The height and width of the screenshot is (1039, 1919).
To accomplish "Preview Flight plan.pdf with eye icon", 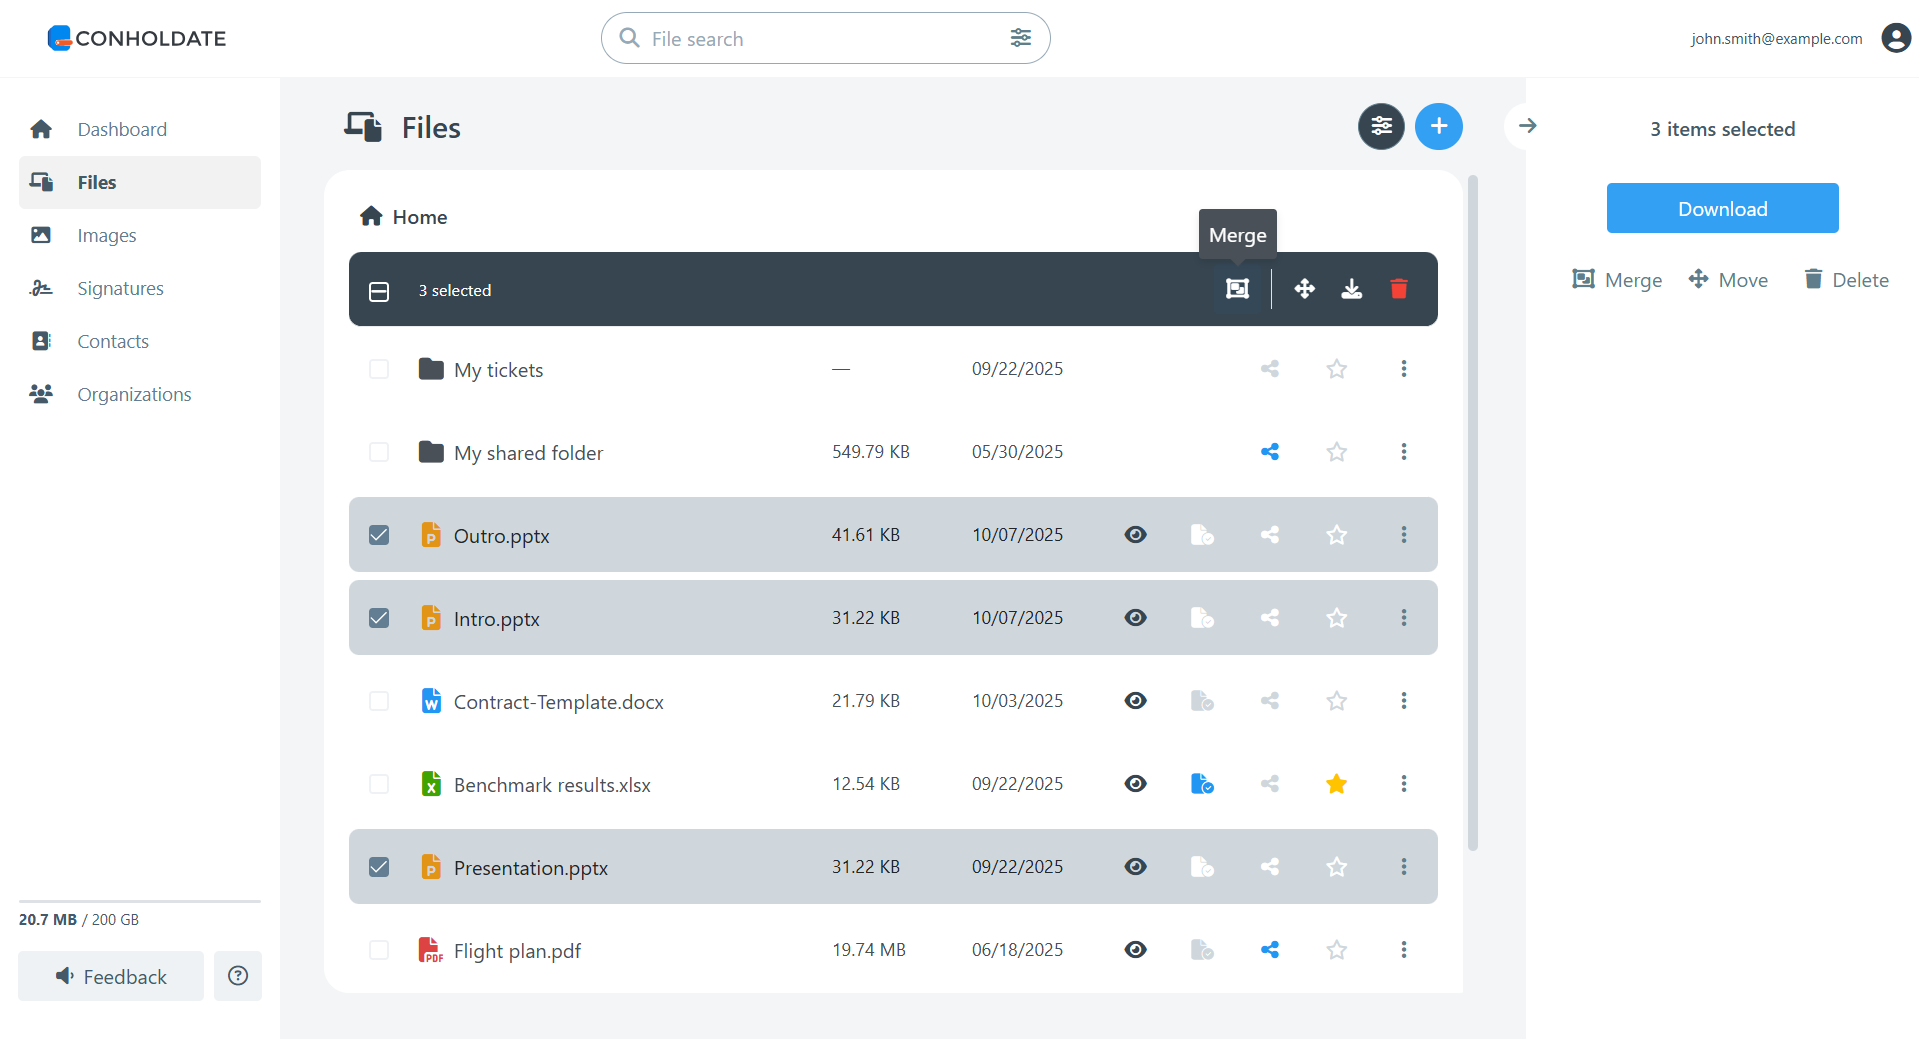I will click(x=1135, y=950).
